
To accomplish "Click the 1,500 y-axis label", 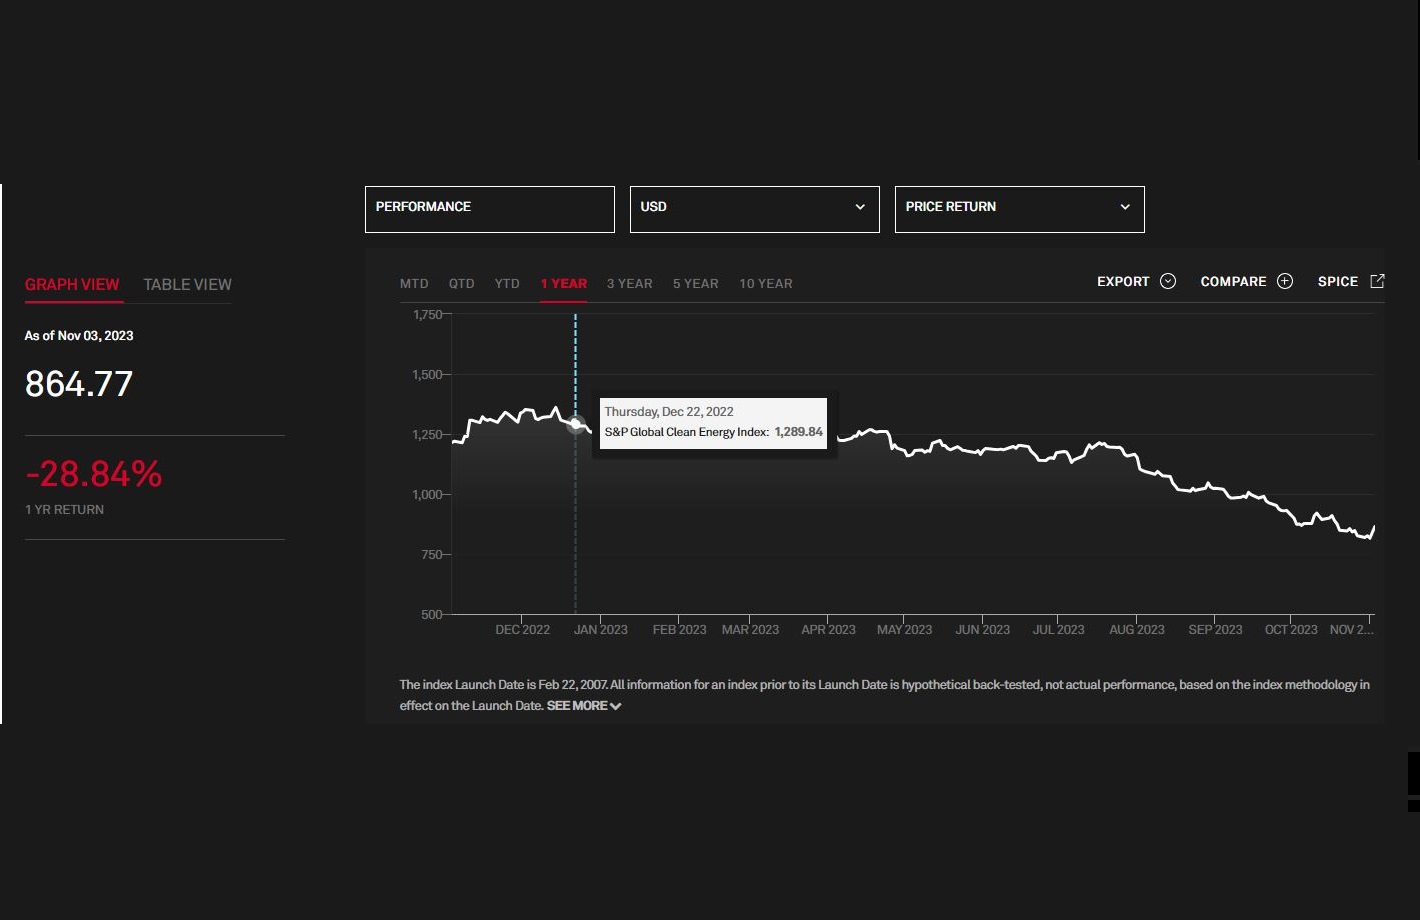I will click(x=427, y=375).
